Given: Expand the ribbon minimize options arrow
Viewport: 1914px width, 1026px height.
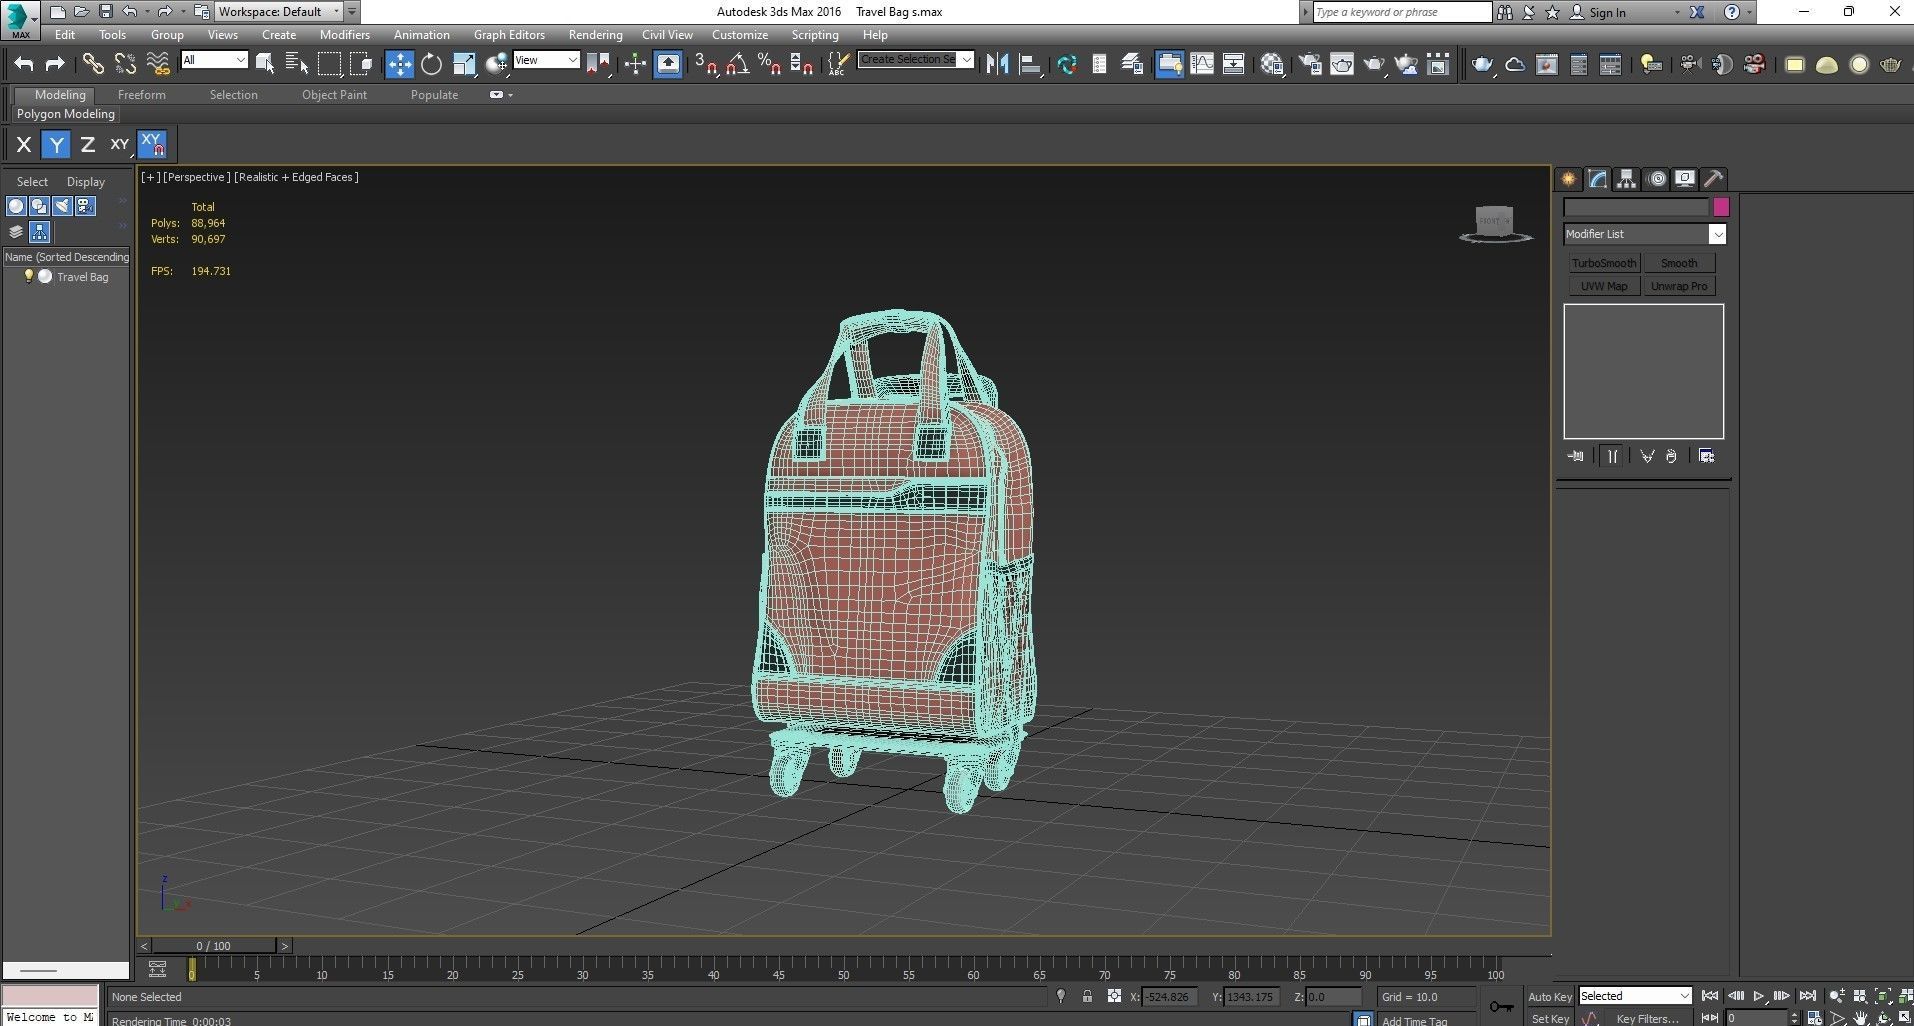Looking at the screenshot, I should pyautogui.click(x=511, y=95).
